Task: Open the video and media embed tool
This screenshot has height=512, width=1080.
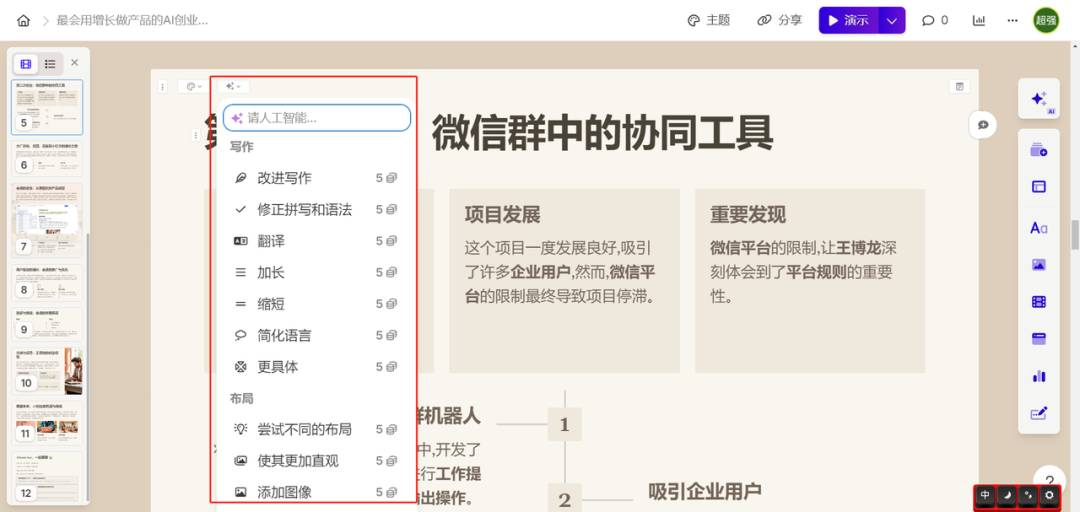Action: [1038, 302]
